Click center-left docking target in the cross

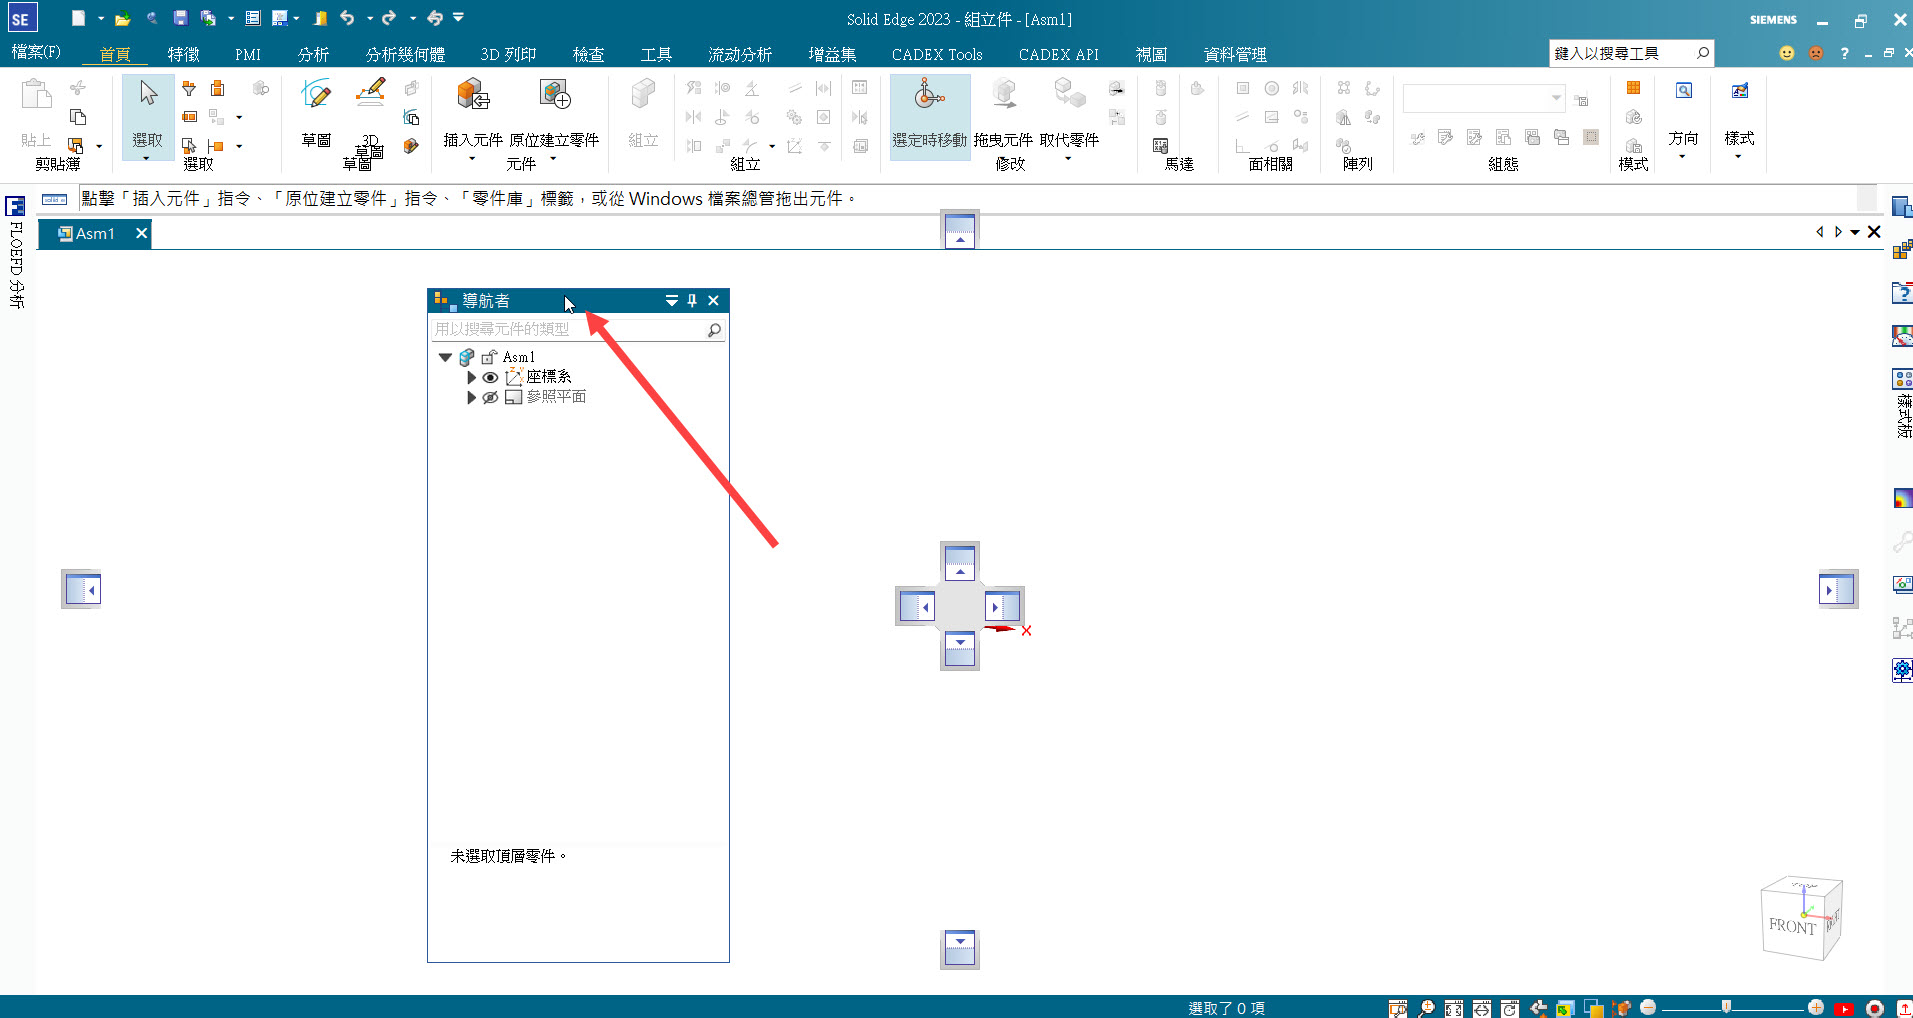(916, 606)
